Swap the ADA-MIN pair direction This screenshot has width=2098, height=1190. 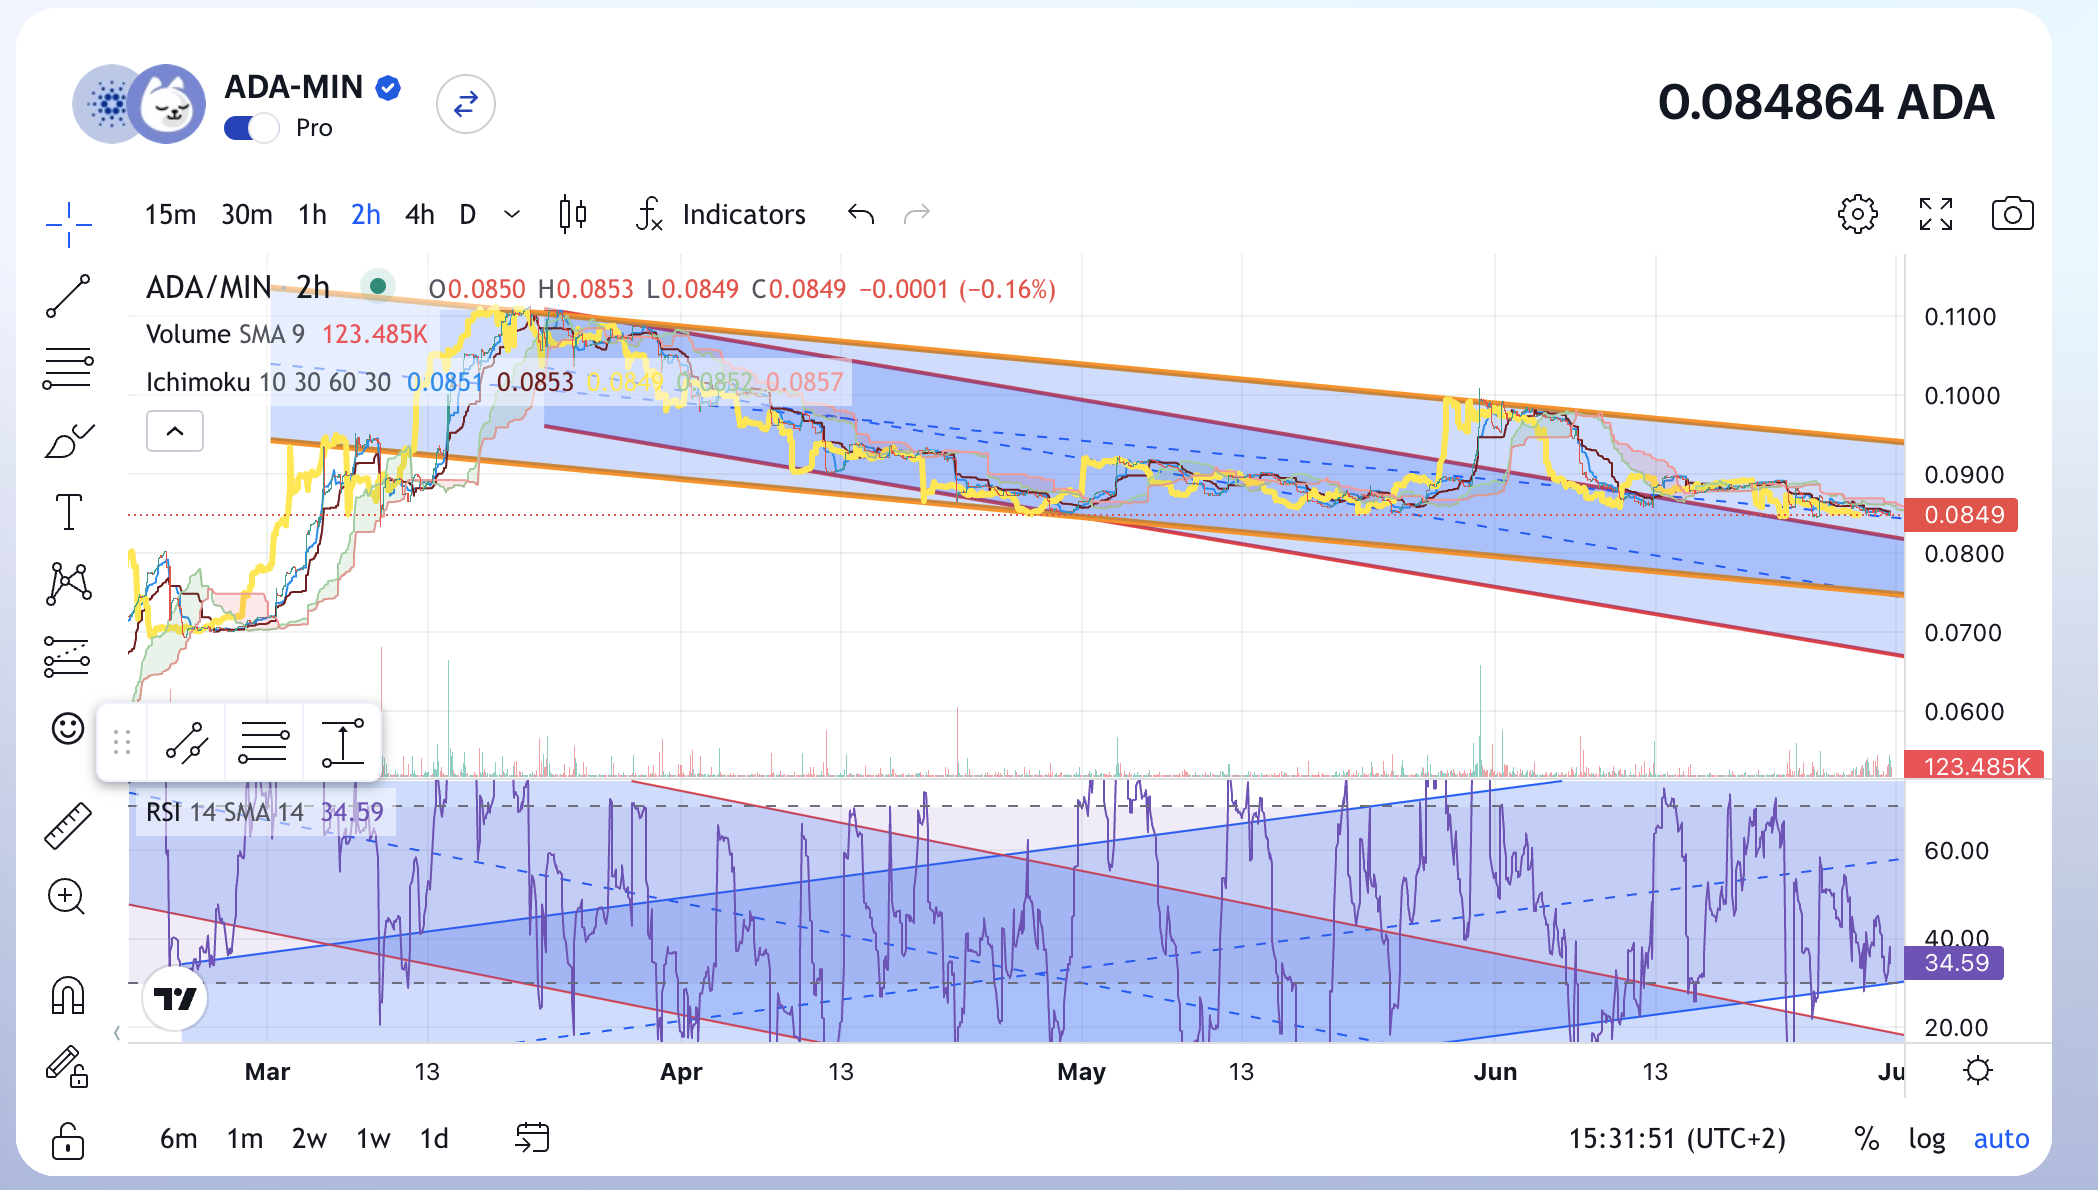pyautogui.click(x=466, y=104)
